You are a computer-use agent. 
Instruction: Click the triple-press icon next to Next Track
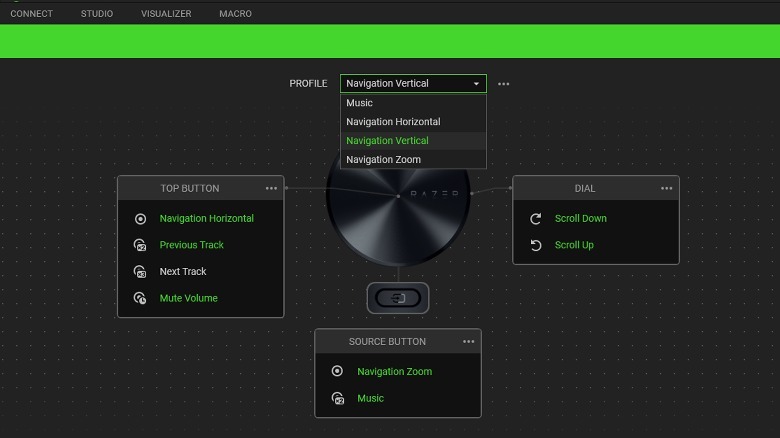(x=140, y=272)
